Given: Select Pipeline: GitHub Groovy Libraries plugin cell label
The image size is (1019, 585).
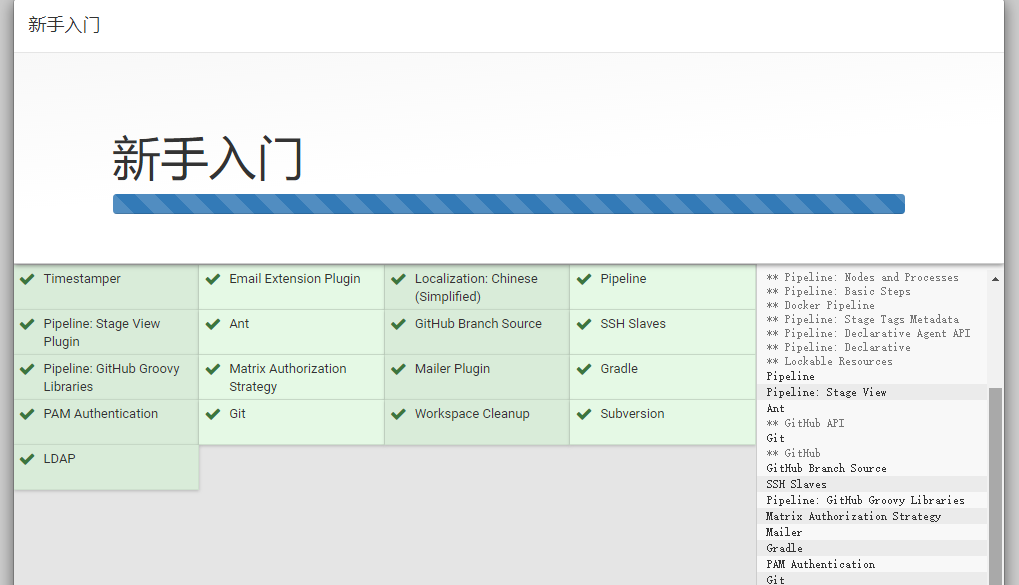Looking at the screenshot, I should [111, 377].
